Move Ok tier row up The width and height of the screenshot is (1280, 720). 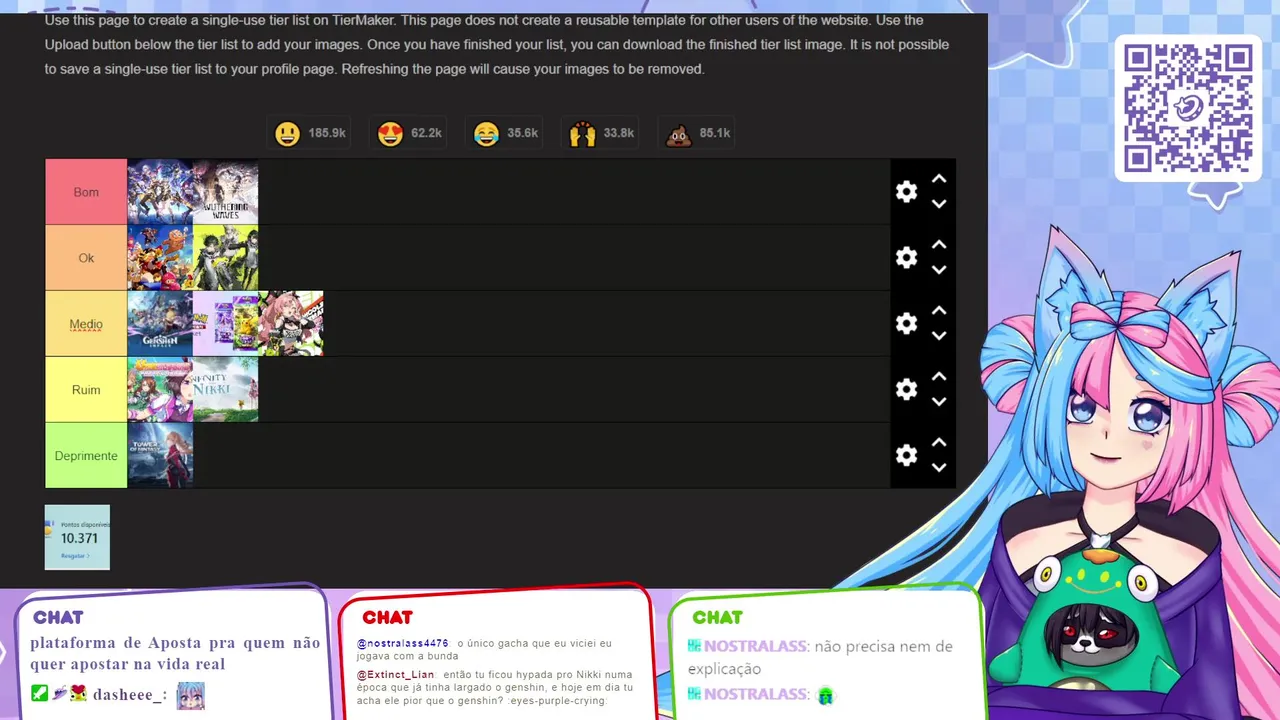939,245
